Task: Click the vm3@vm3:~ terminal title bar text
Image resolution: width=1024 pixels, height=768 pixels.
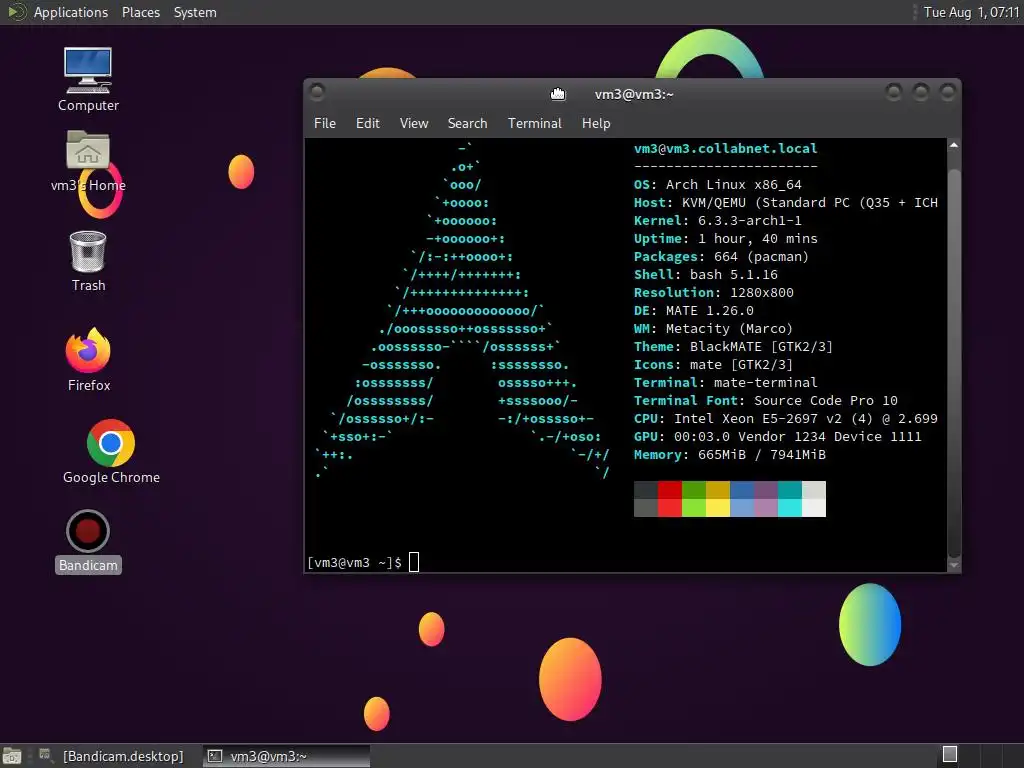Action: [x=634, y=95]
